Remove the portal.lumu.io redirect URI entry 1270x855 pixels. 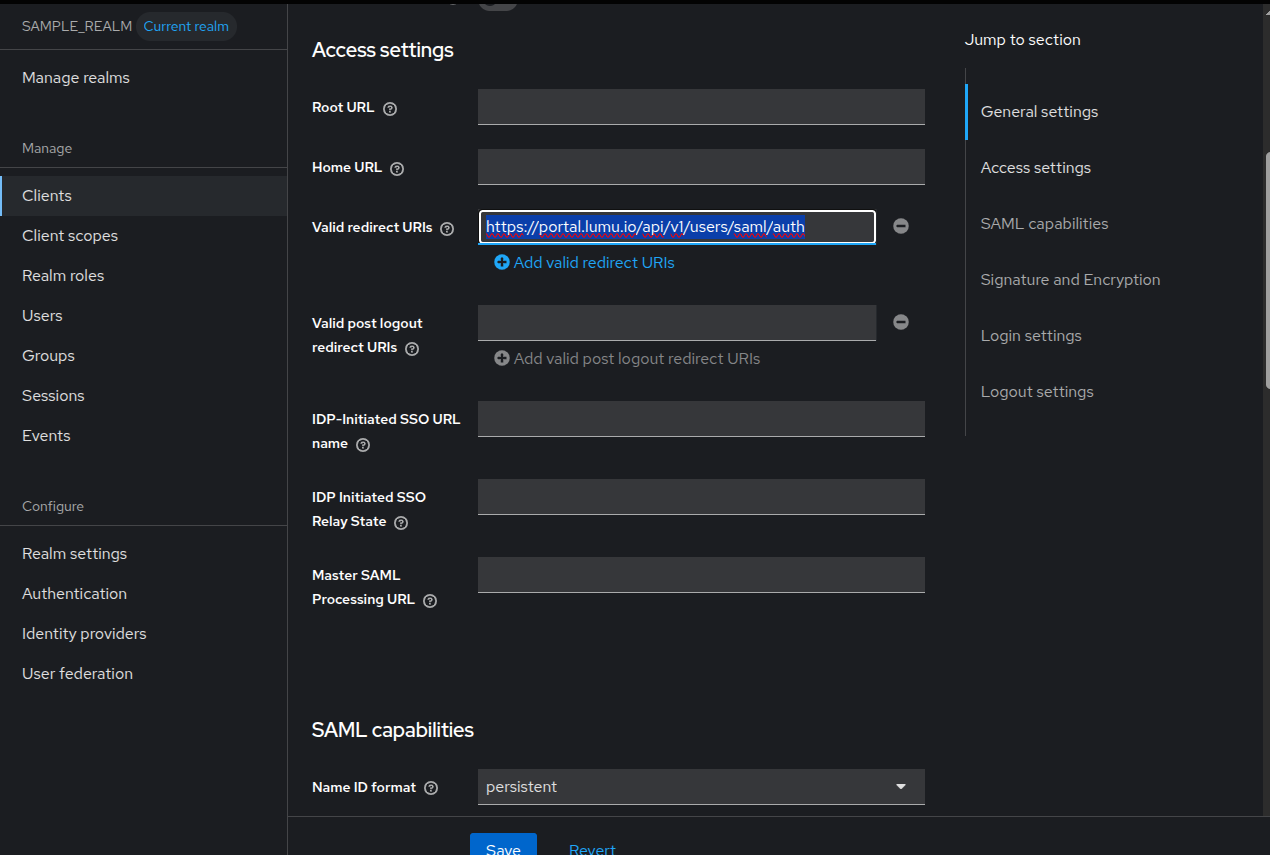point(900,227)
